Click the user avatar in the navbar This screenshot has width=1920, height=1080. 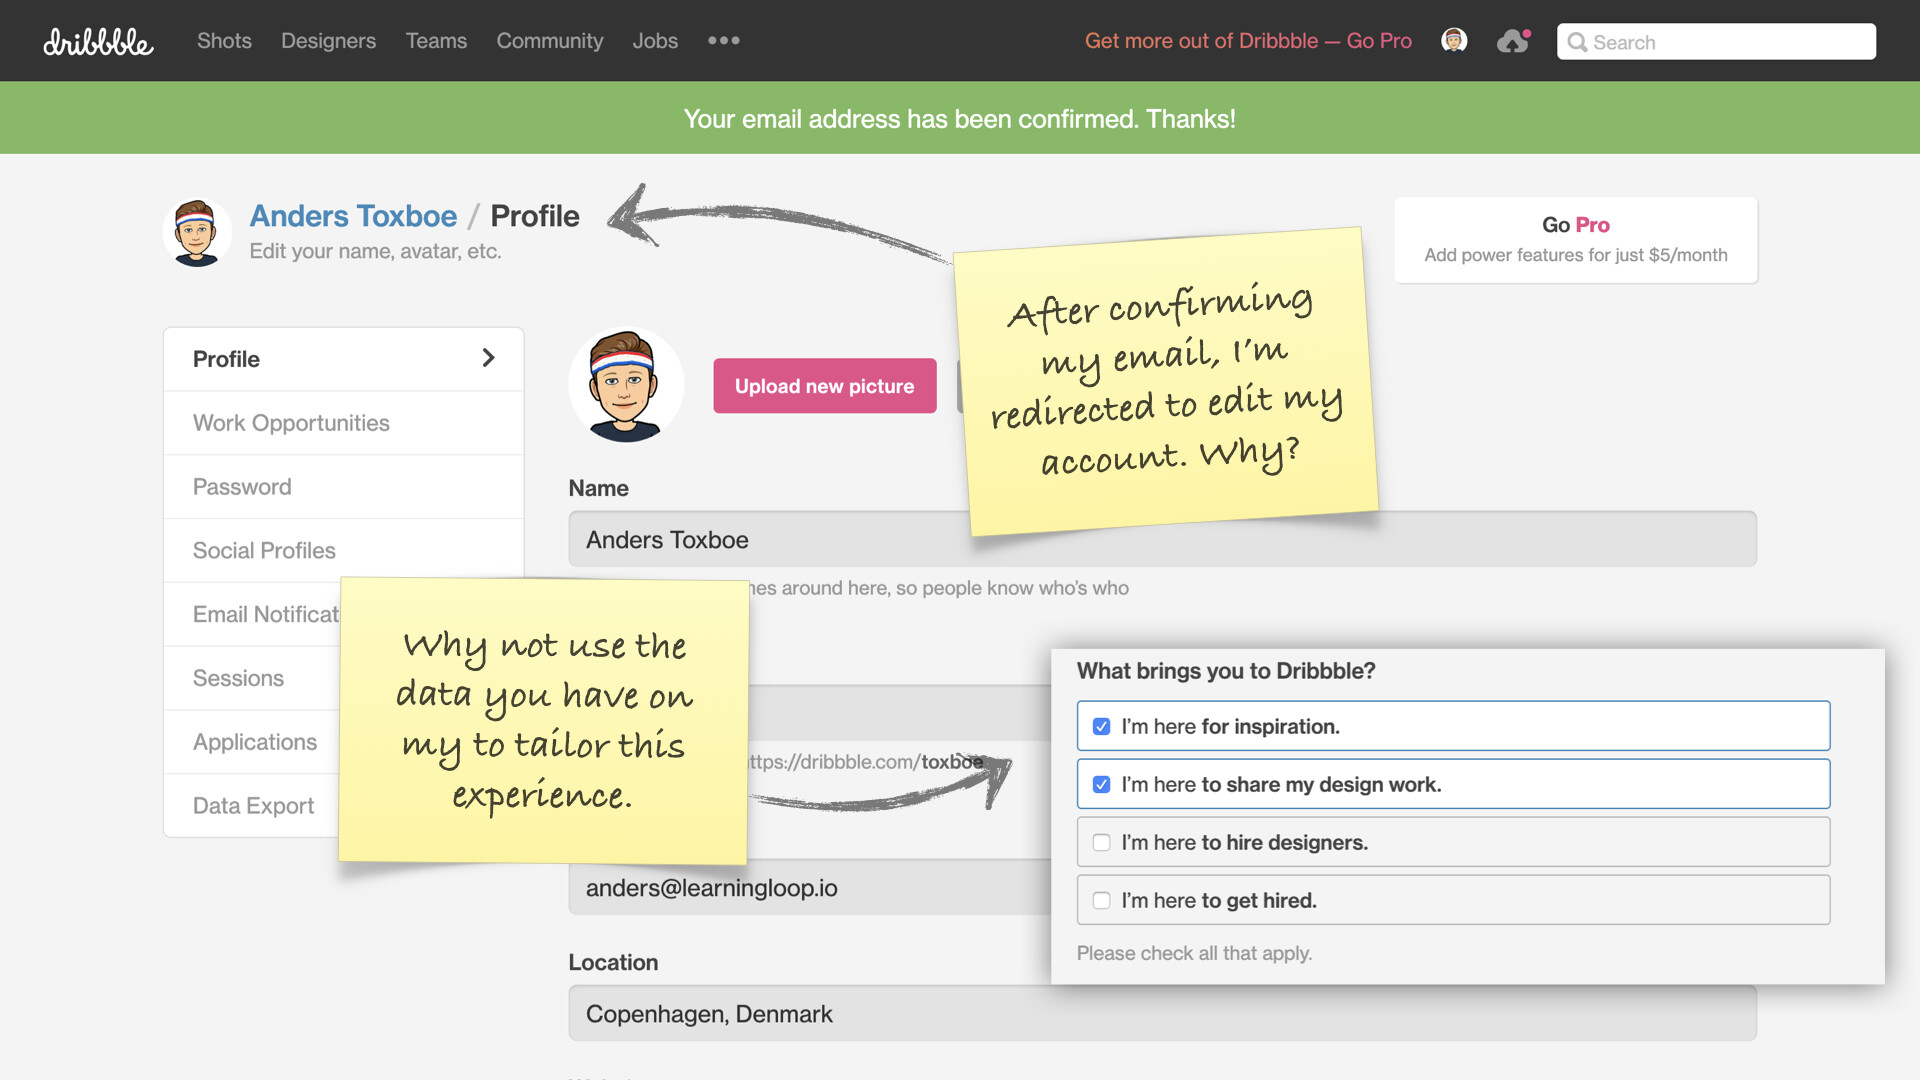click(1453, 41)
